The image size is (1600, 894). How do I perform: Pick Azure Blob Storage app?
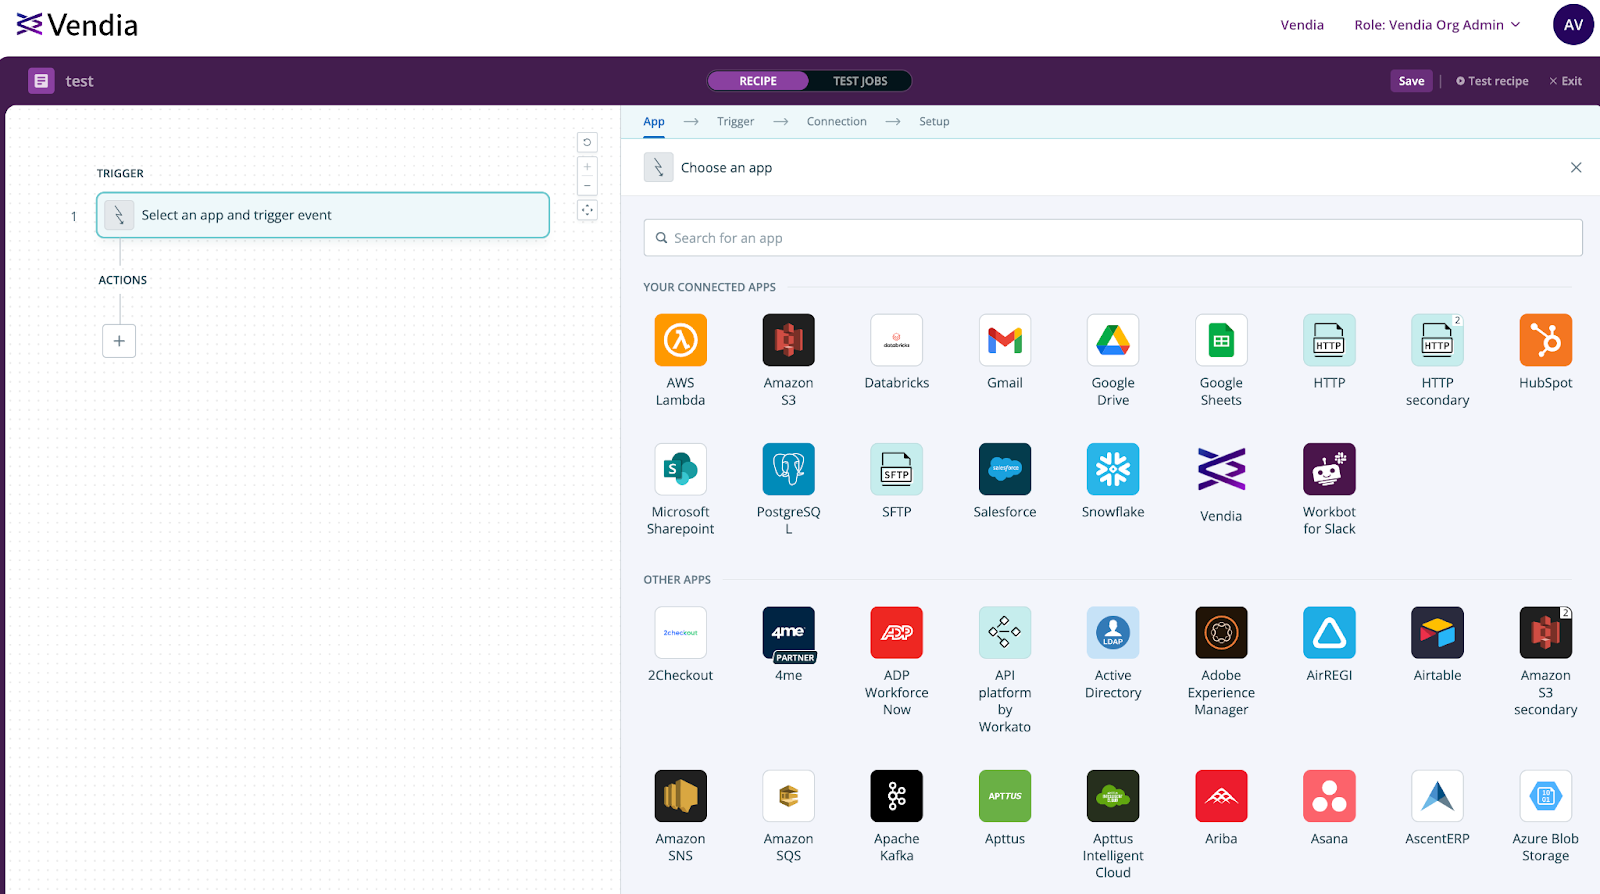1545,795
